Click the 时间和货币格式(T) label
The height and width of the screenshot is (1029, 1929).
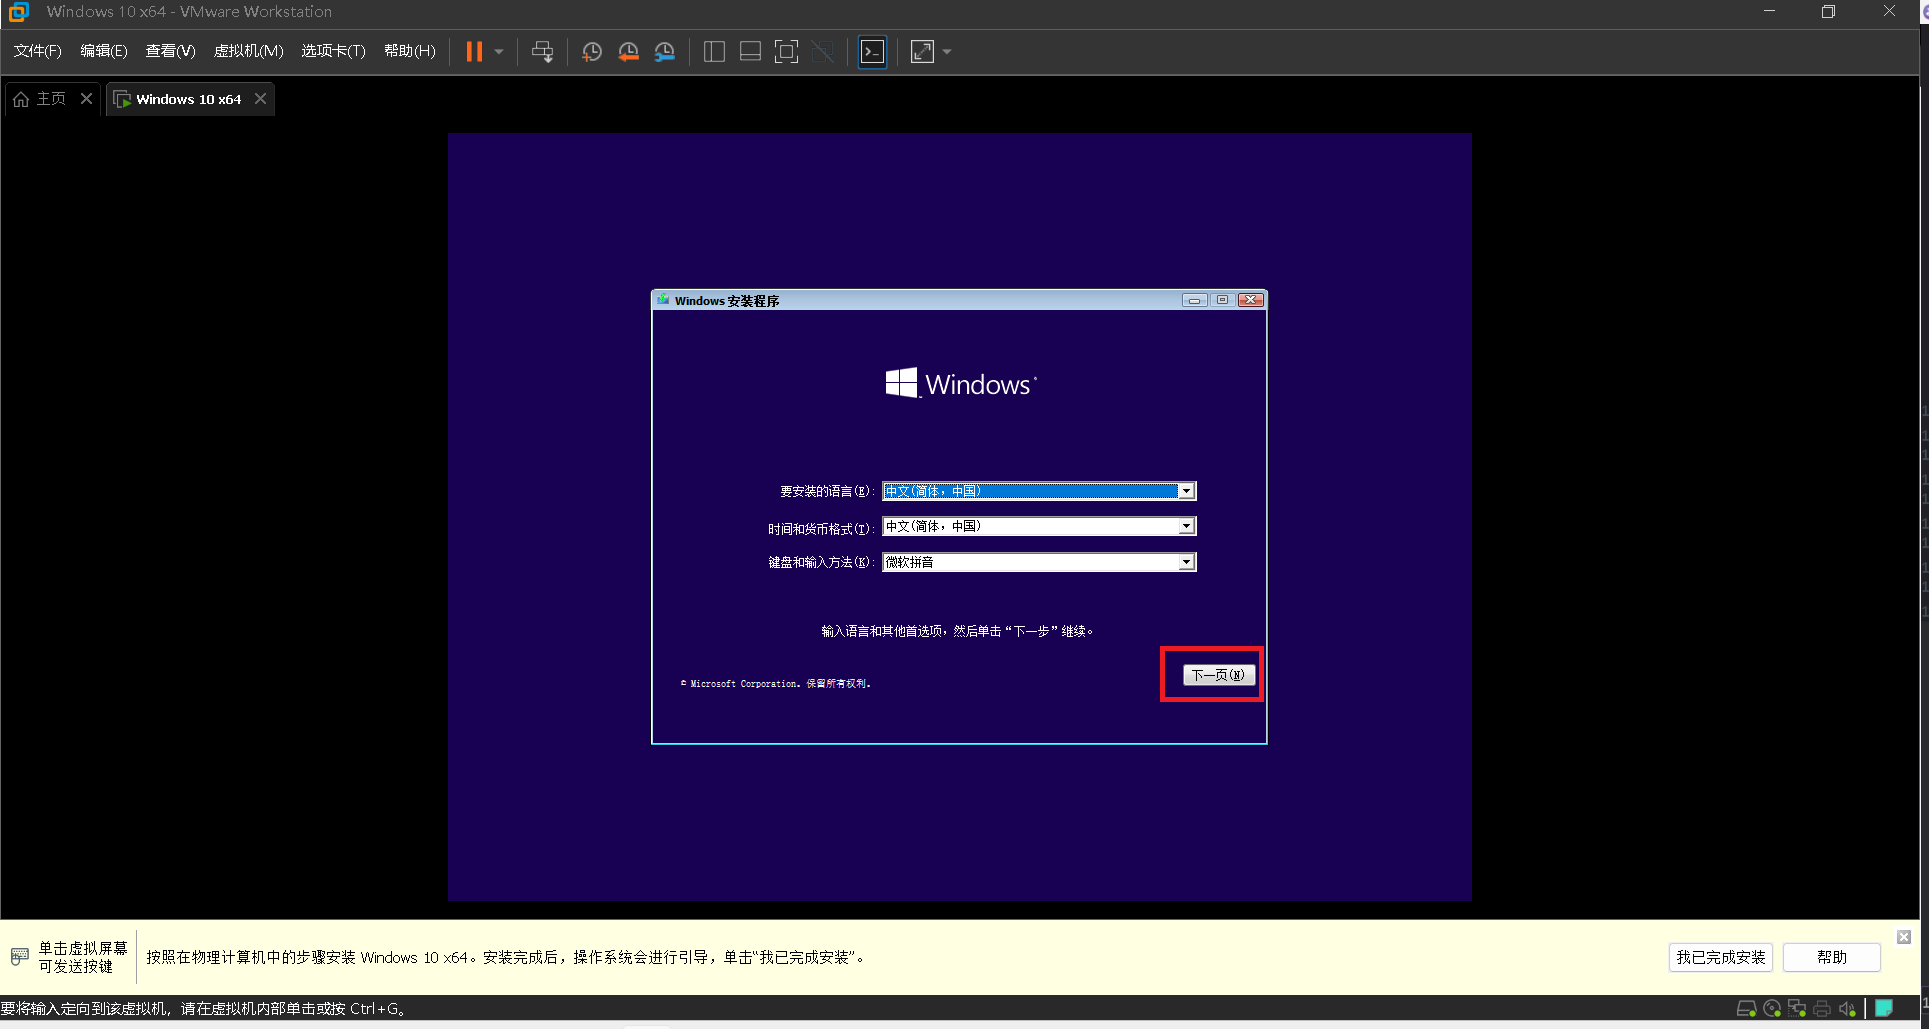[821, 528]
